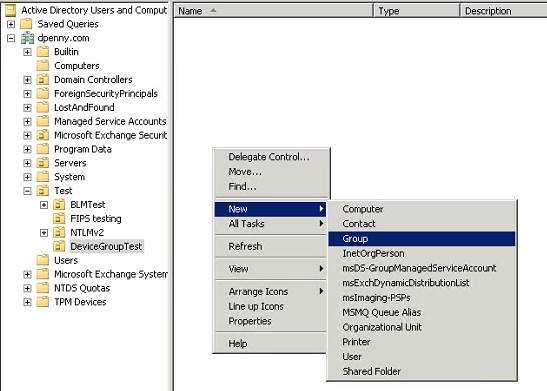Choose Group from the New submenu

[421, 239]
